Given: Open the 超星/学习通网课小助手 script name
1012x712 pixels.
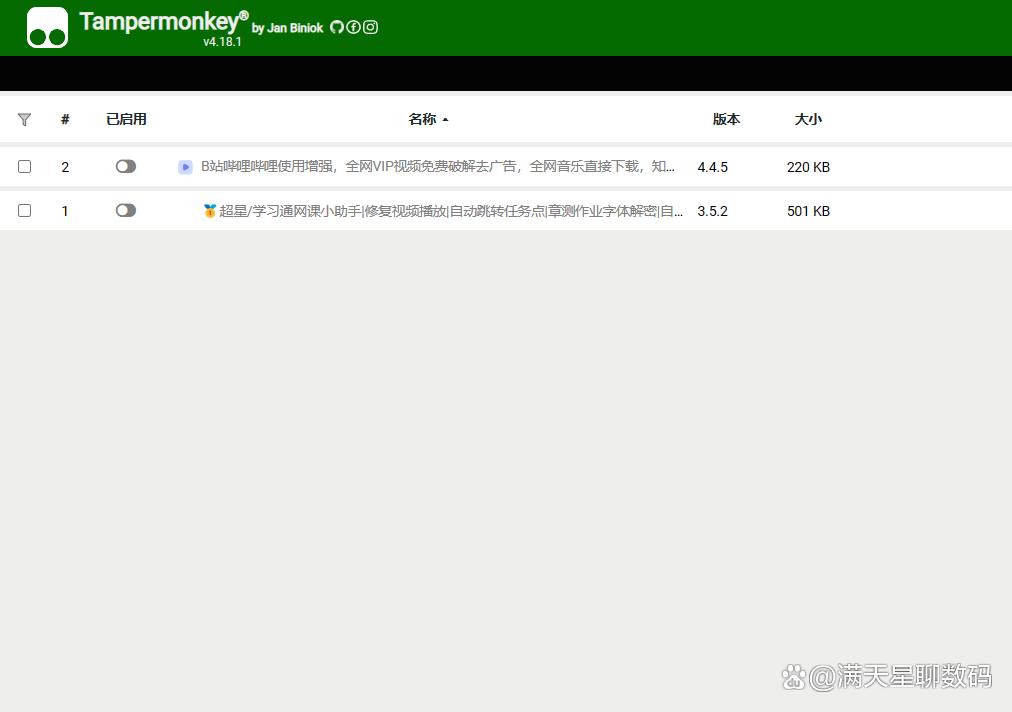Looking at the screenshot, I should (x=451, y=211).
